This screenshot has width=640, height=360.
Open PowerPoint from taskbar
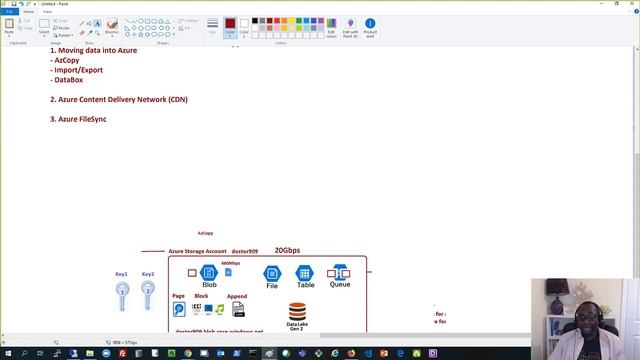[x=384, y=353]
